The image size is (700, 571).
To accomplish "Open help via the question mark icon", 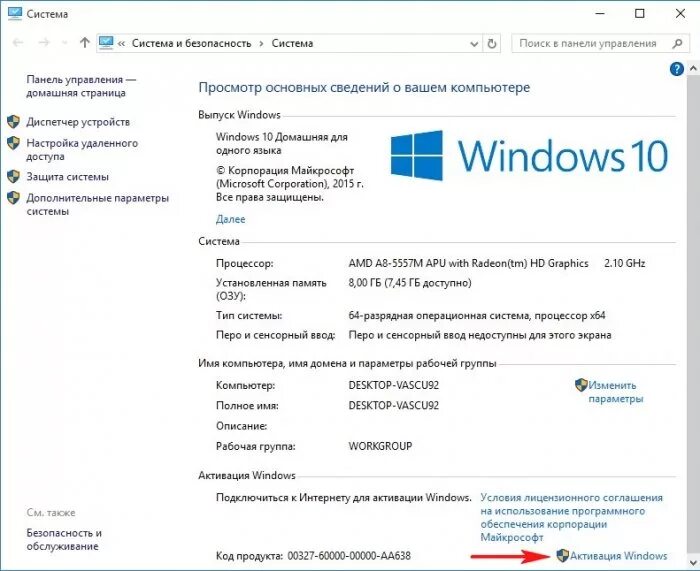I will tap(677, 69).
